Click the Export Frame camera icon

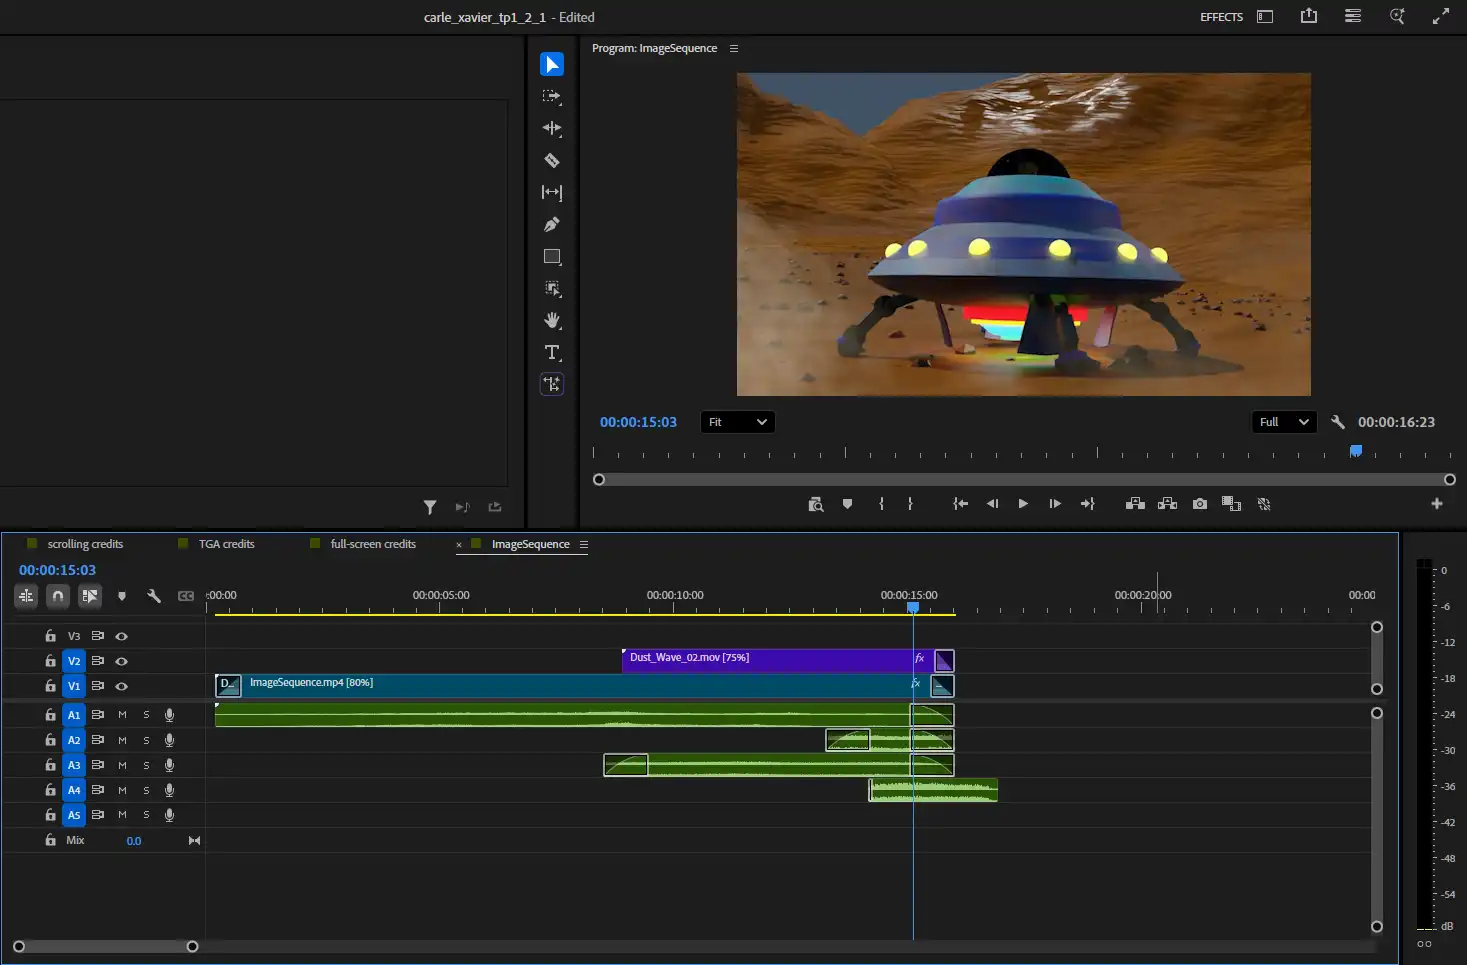pos(1199,504)
